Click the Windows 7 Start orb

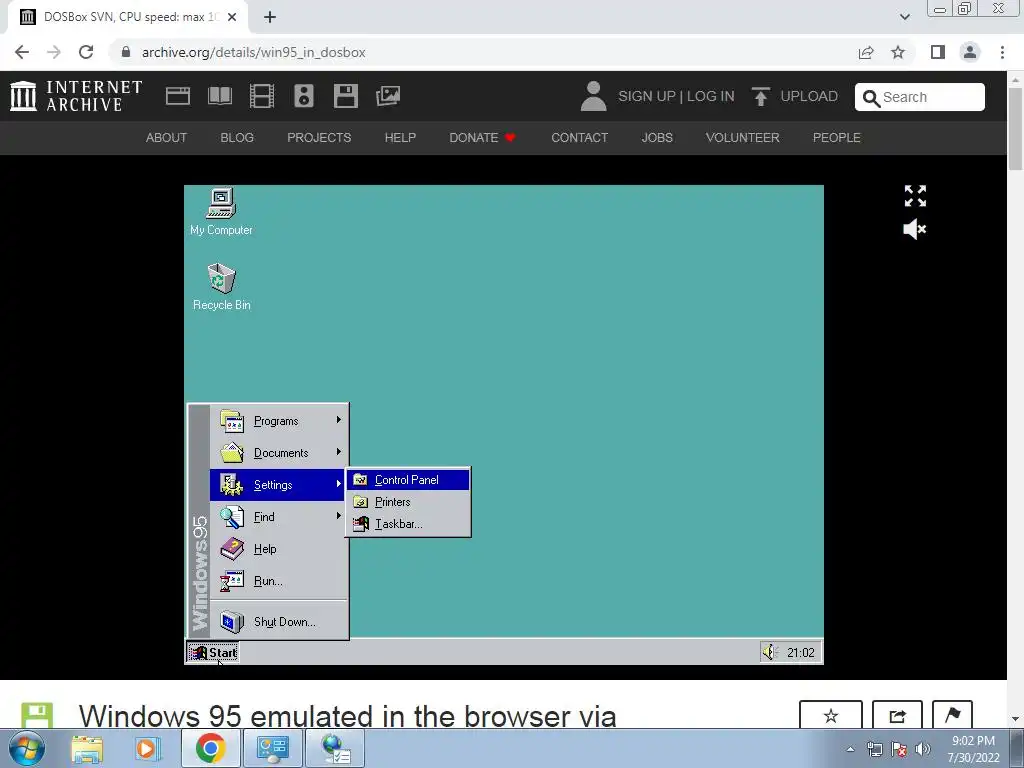click(27, 748)
